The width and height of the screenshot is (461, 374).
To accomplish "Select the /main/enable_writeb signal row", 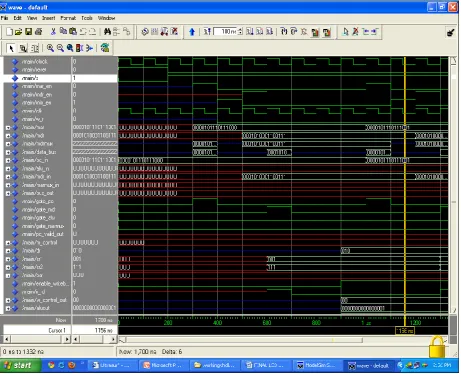I will 37,284.
